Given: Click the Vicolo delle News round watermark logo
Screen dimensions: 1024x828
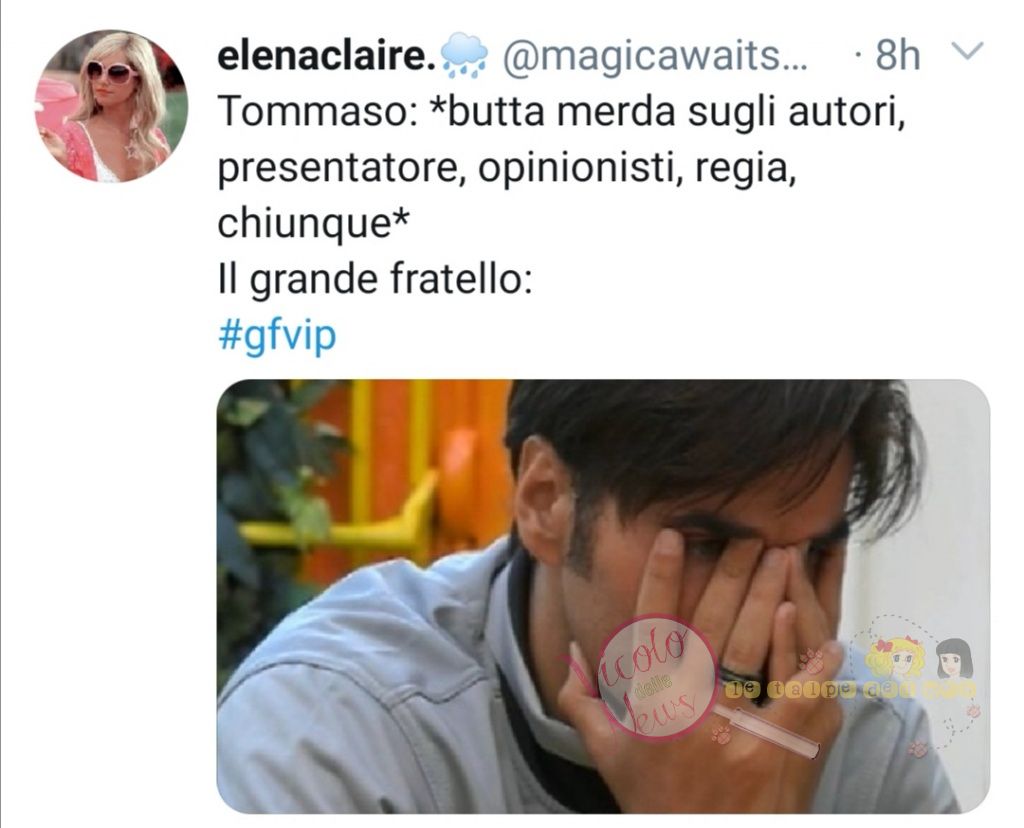Looking at the screenshot, I should (656, 676).
